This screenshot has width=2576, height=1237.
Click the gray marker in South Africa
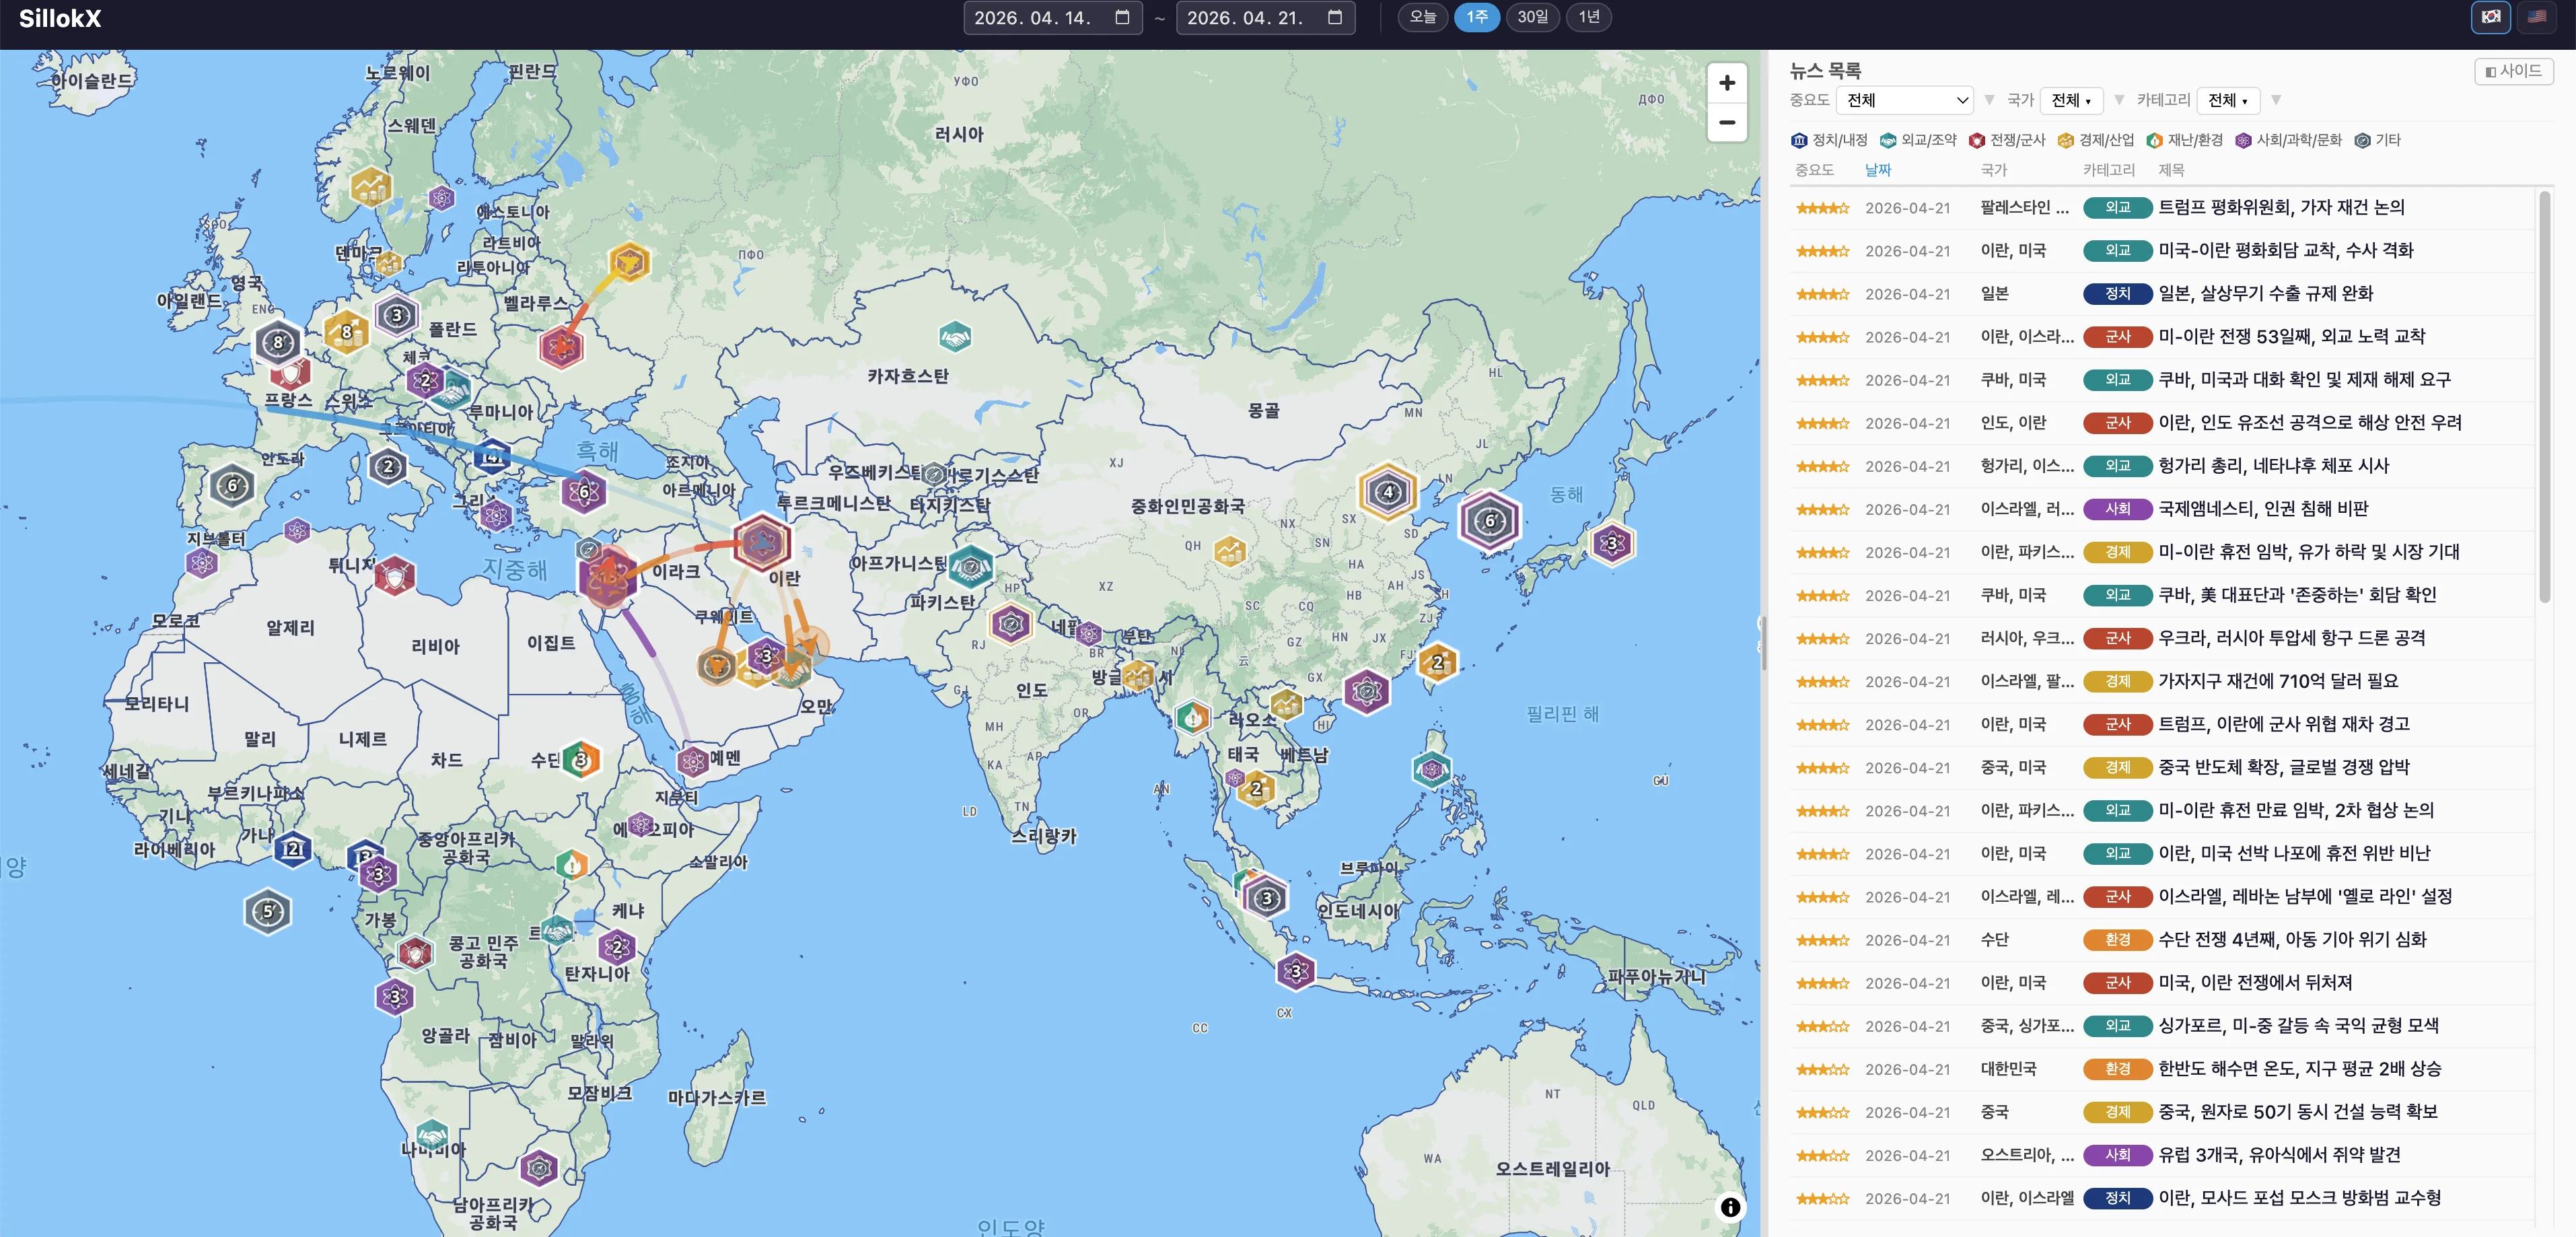pos(539,1167)
